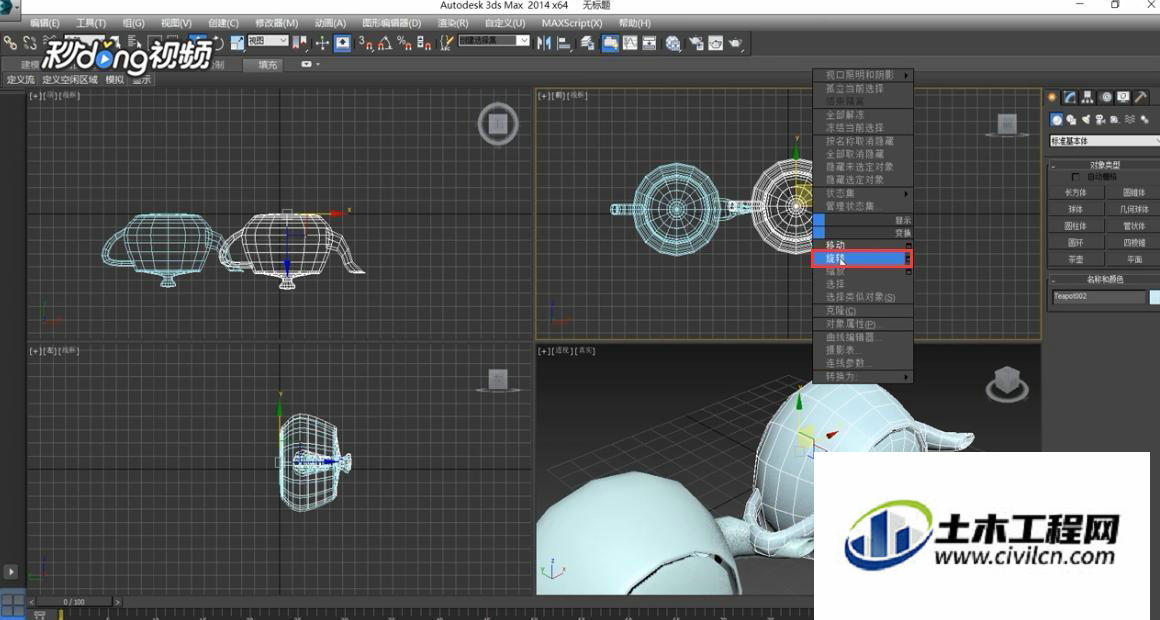
Task: Collapse the 对象类型 rollout
Action: coord(1105,165)
